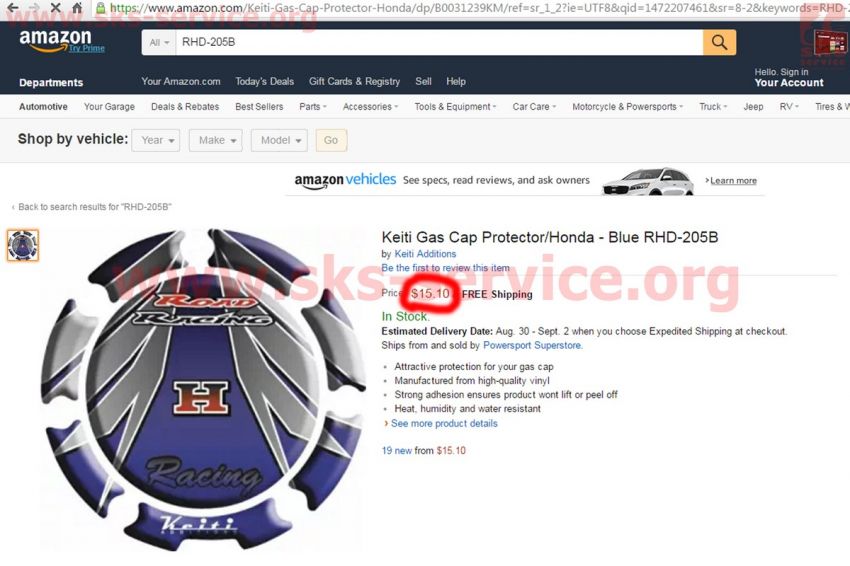Click the browser back arrow
This screenshot has height=566, width=850.
click(12, 8)
